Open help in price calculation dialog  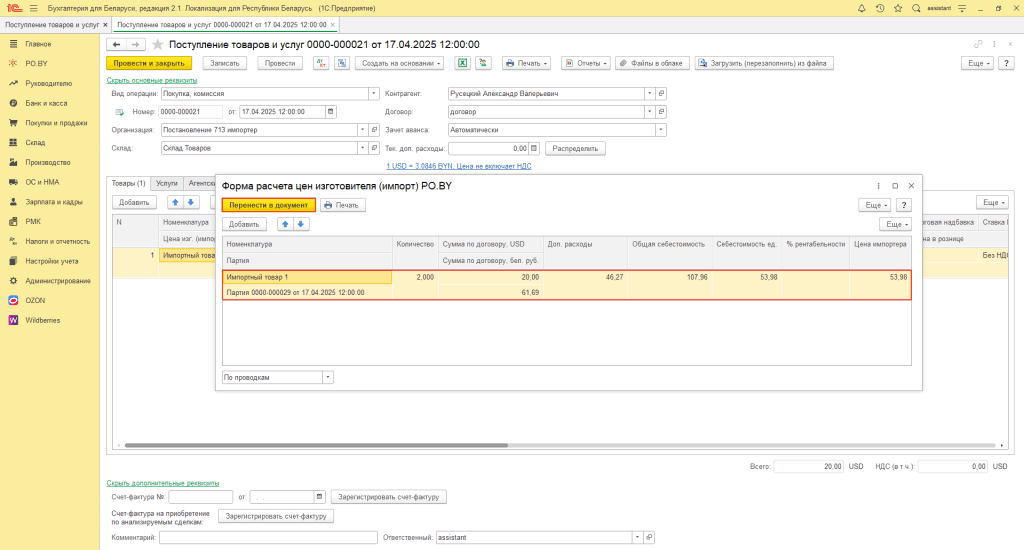pos(904,205)
